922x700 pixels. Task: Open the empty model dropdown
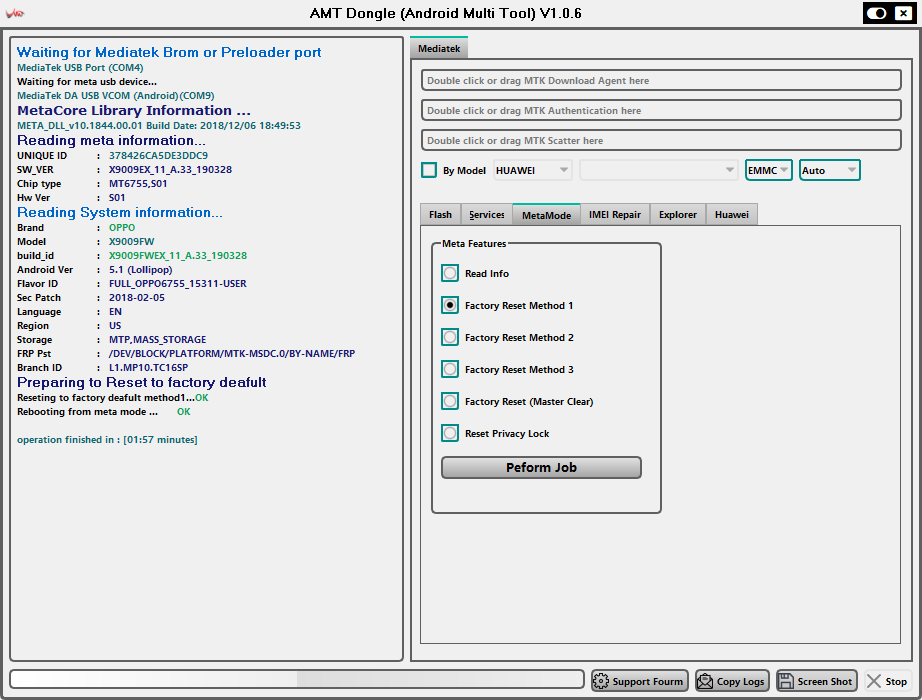pos(659,171)
